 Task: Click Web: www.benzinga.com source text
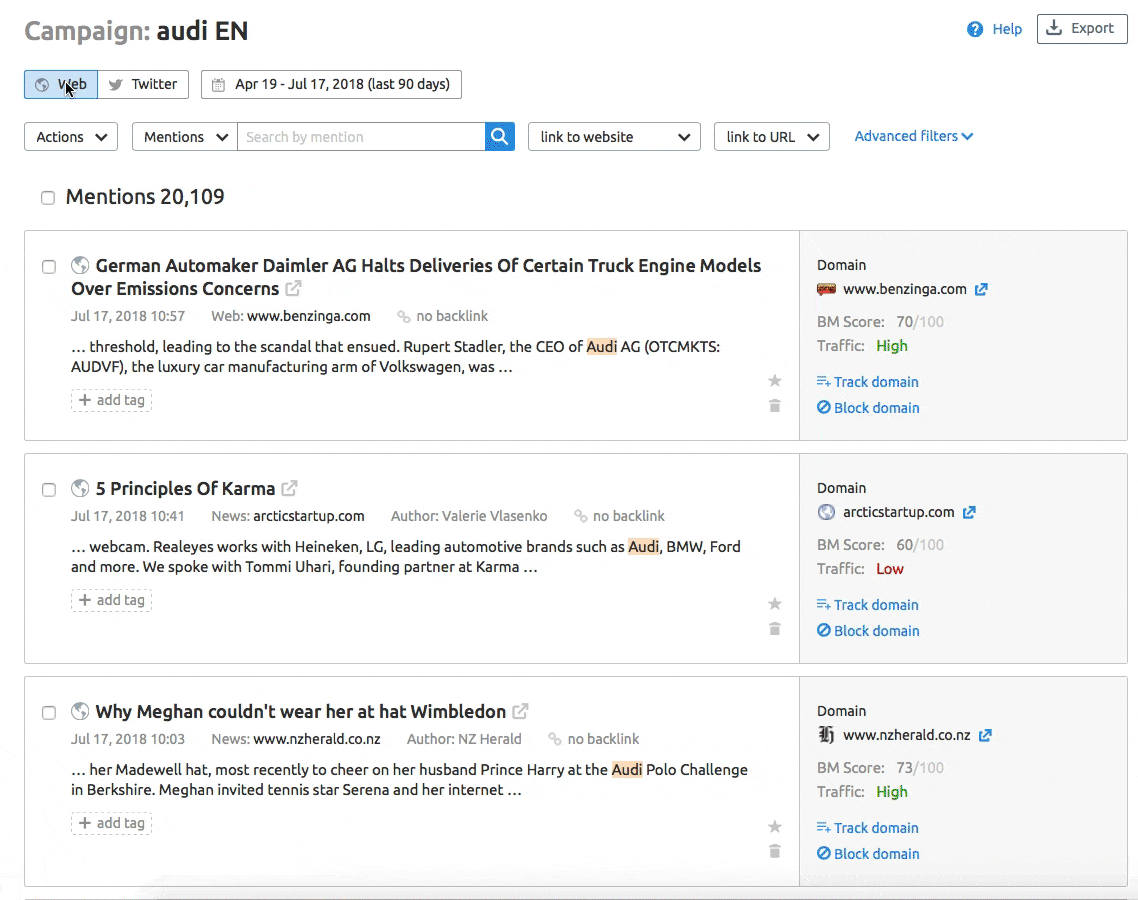coord(291,316)
